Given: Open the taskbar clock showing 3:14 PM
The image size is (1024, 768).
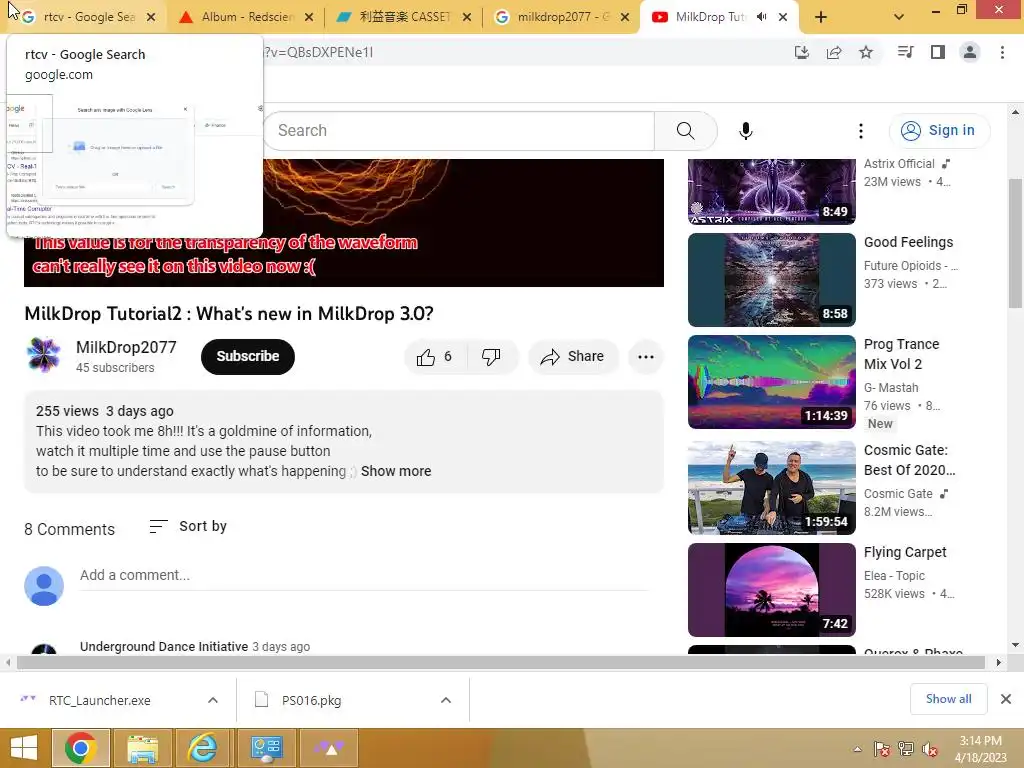Looking at the screenshot, I should pyautogui.click(x=980, y=749).
